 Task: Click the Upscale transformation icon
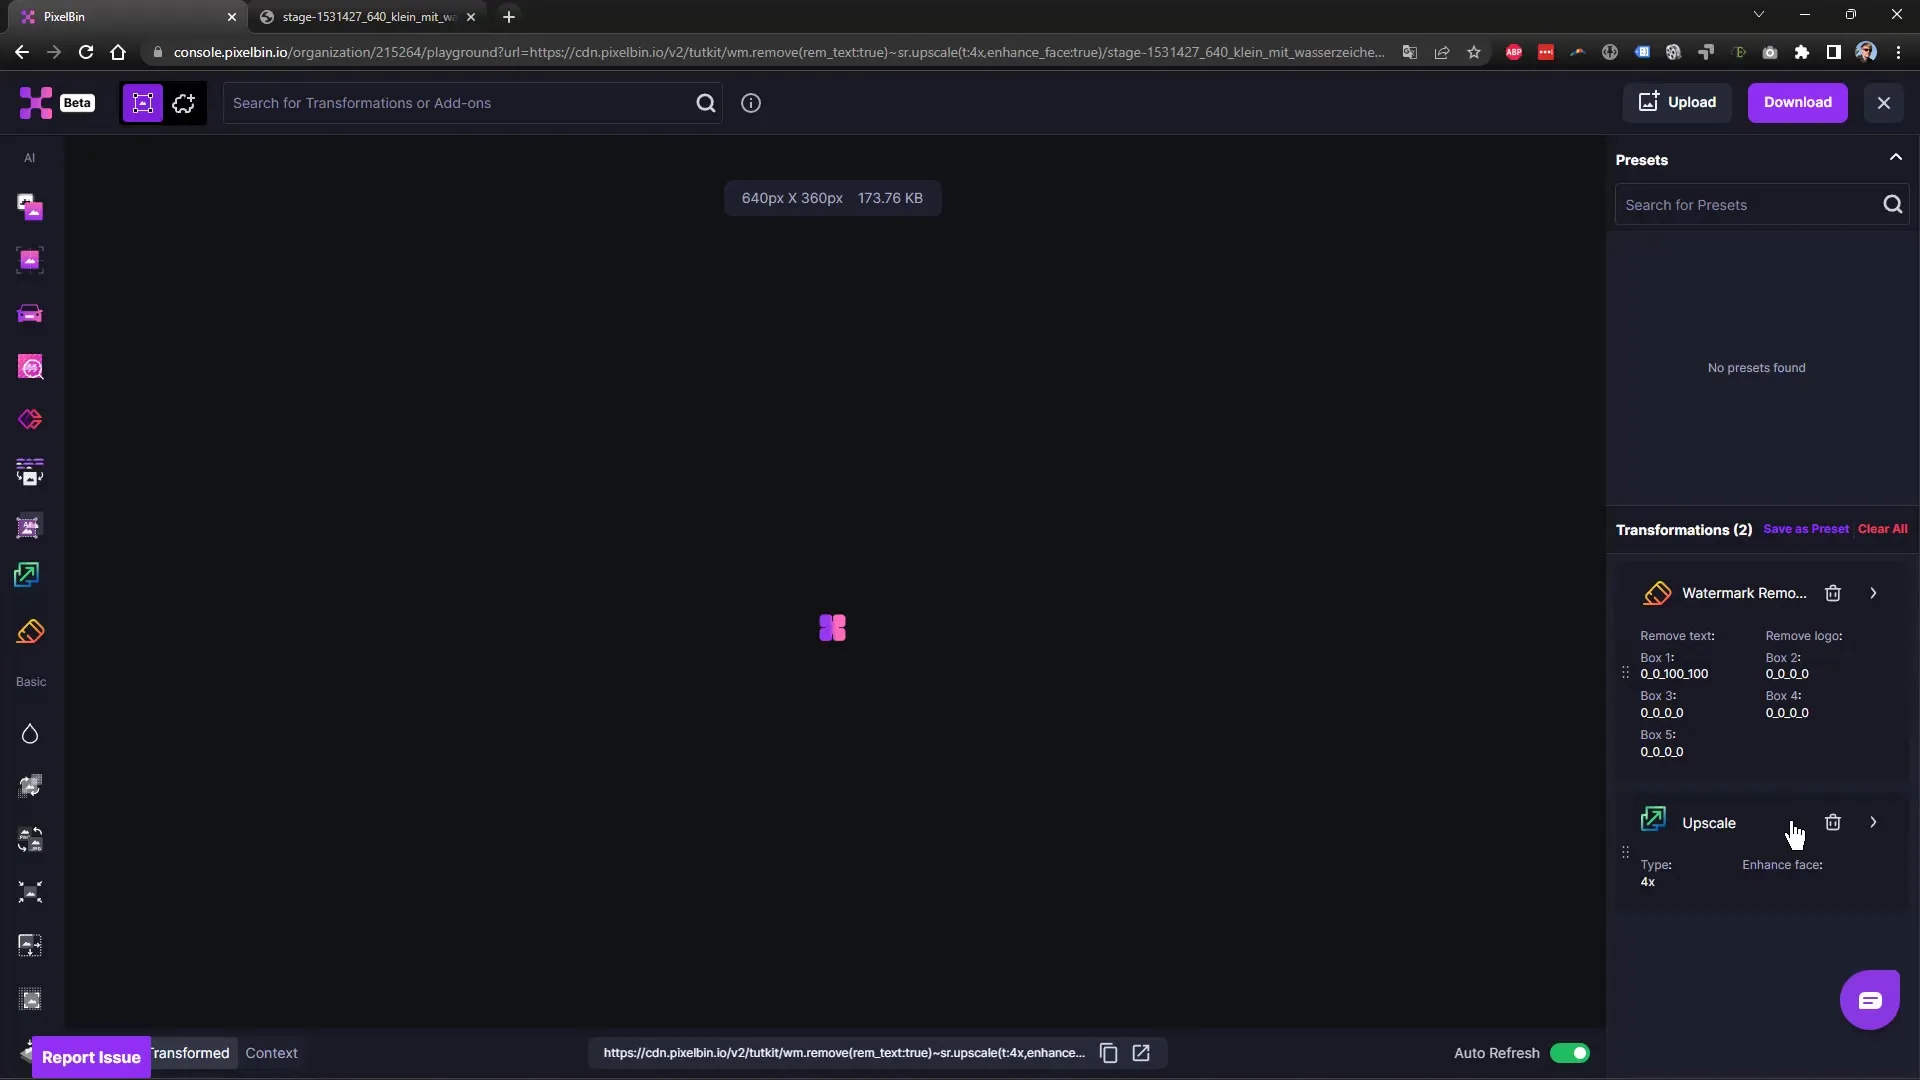(x=1654, y=820)
